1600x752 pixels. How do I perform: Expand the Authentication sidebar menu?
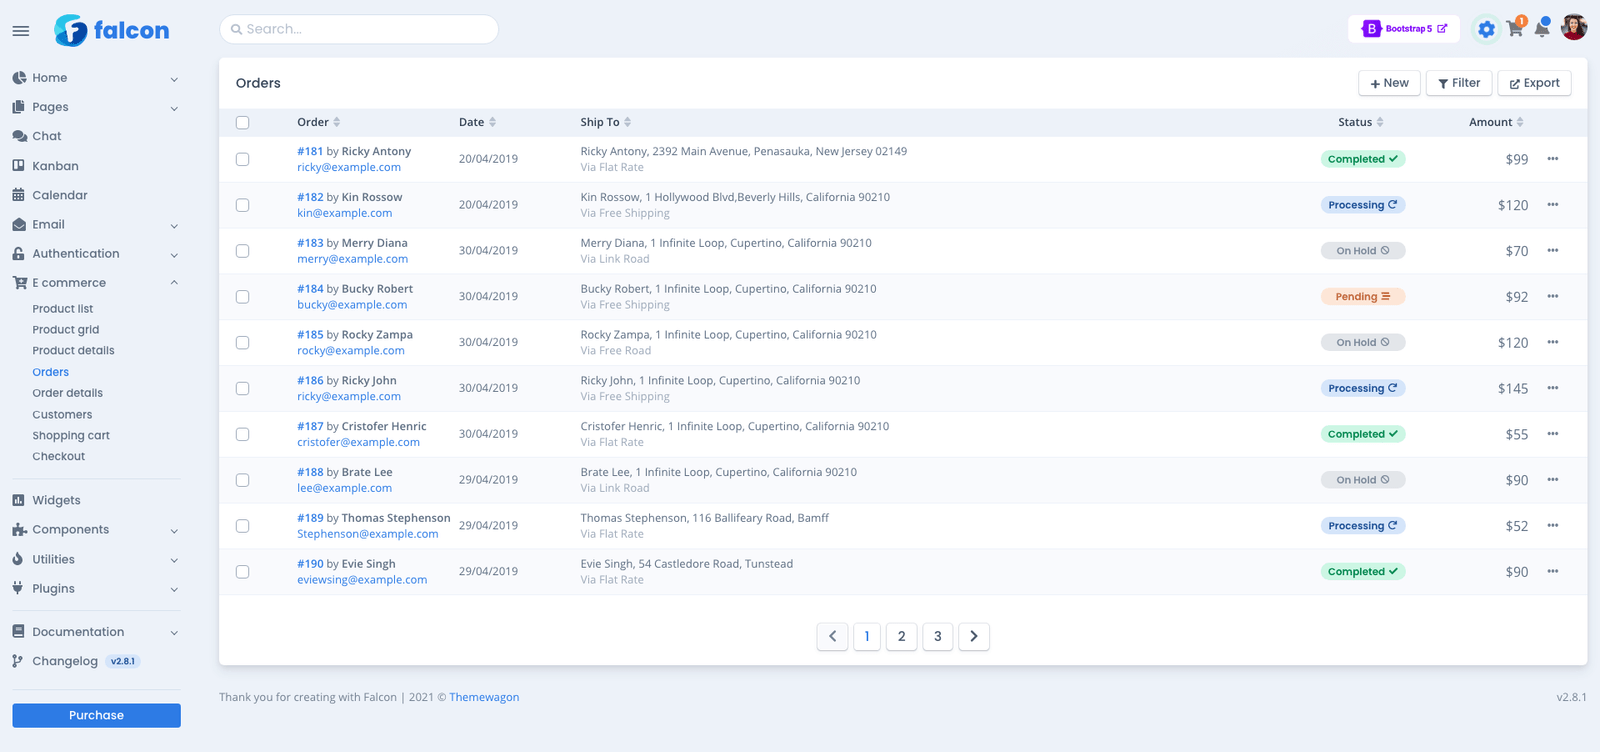click(x=95, y=254)
